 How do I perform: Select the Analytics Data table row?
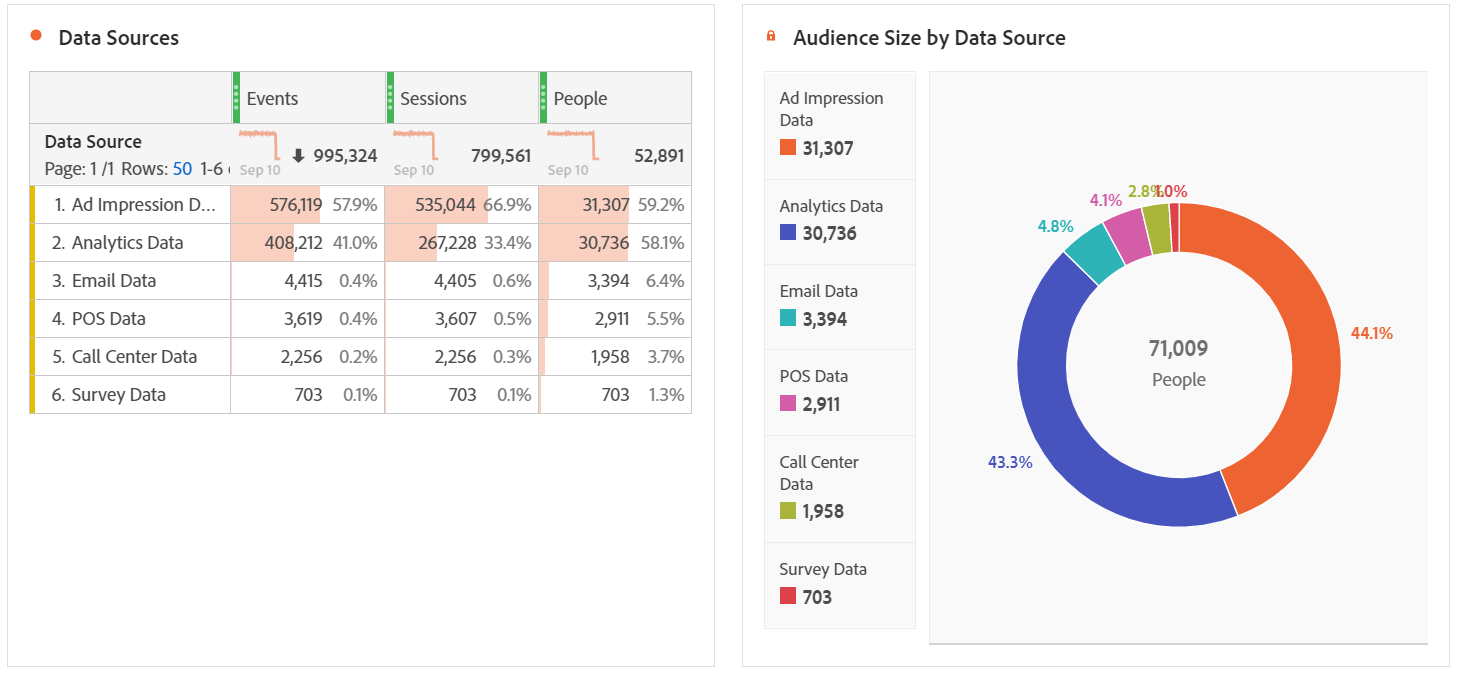click(128, 243)
